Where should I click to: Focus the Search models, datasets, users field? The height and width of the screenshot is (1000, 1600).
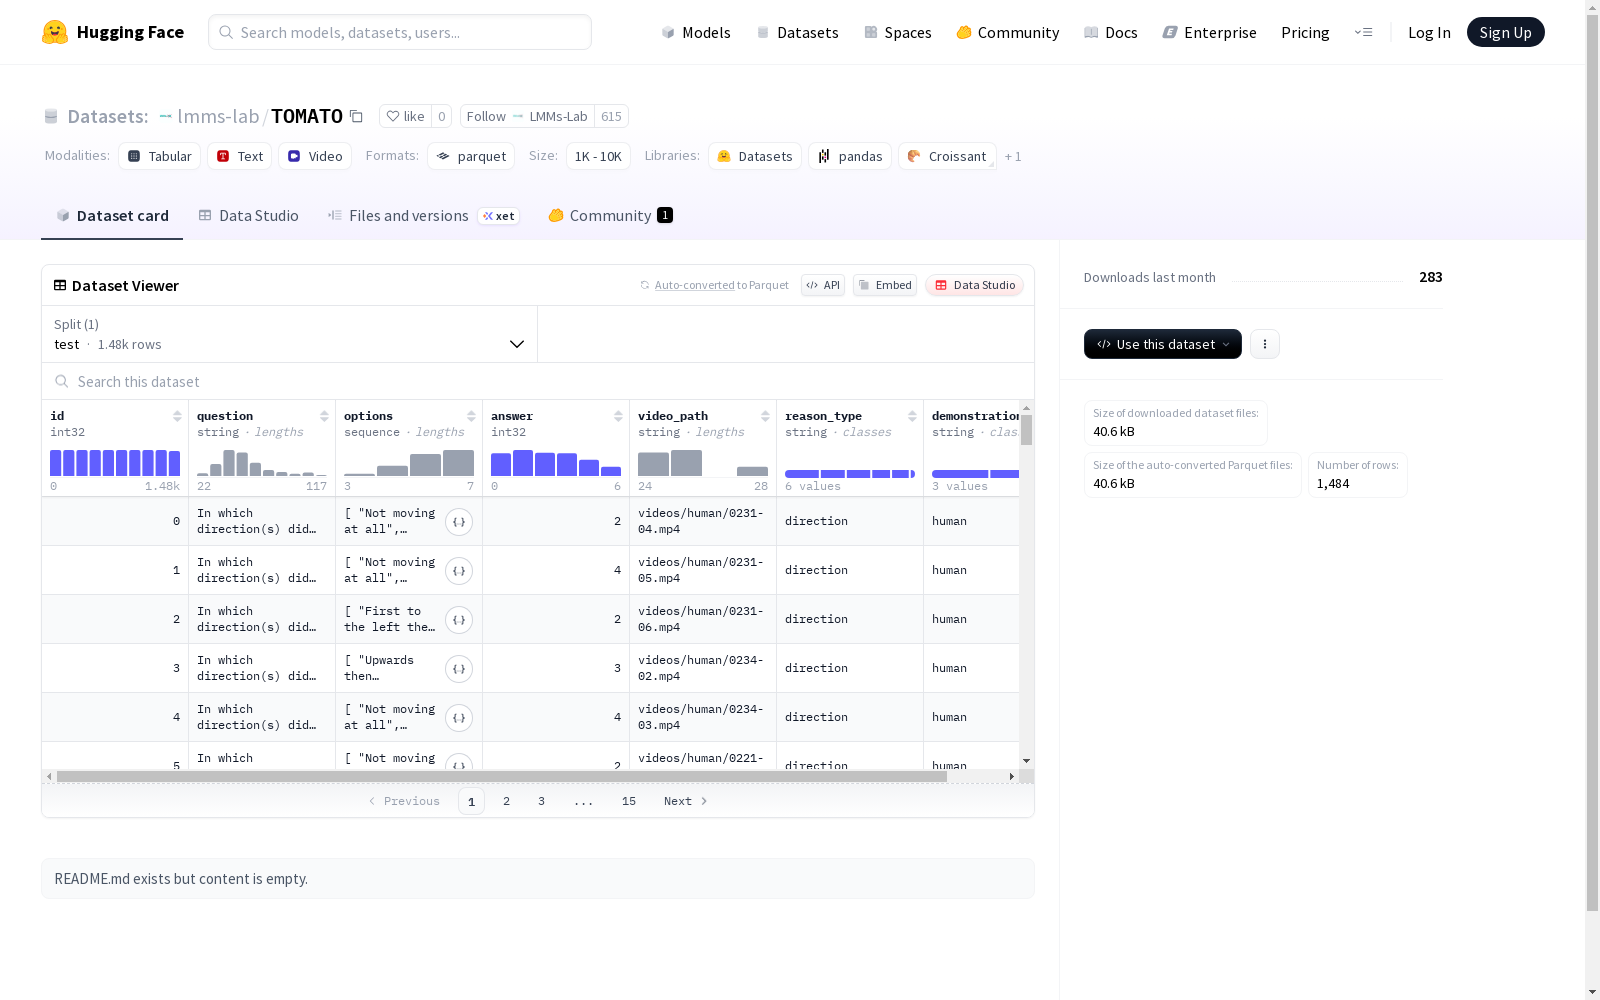pyautogui.click(x=400, y=32)
